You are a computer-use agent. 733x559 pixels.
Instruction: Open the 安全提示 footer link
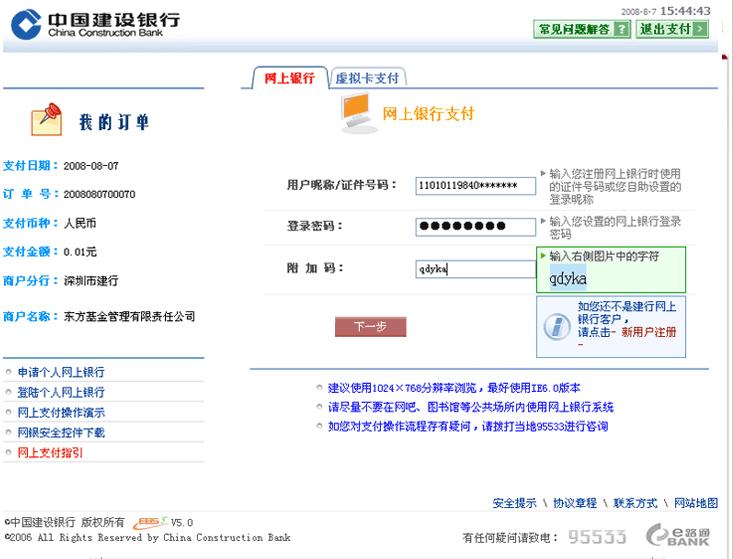514,503
